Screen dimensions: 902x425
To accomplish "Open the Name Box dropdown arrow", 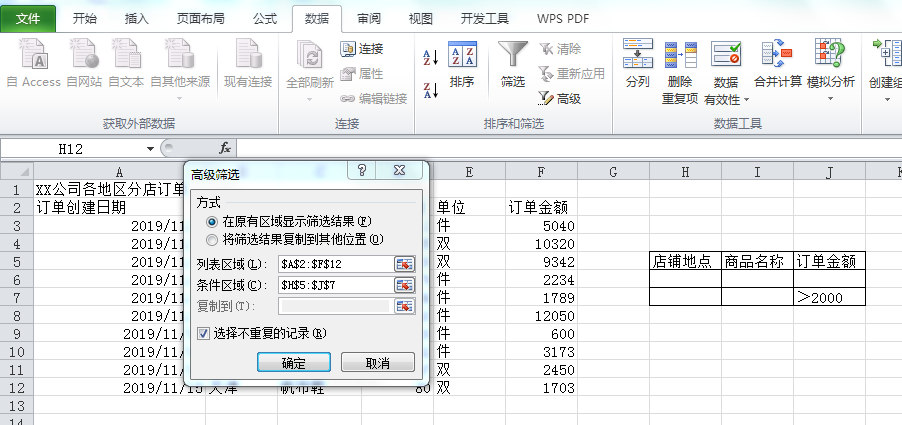I will click(150, 149).
